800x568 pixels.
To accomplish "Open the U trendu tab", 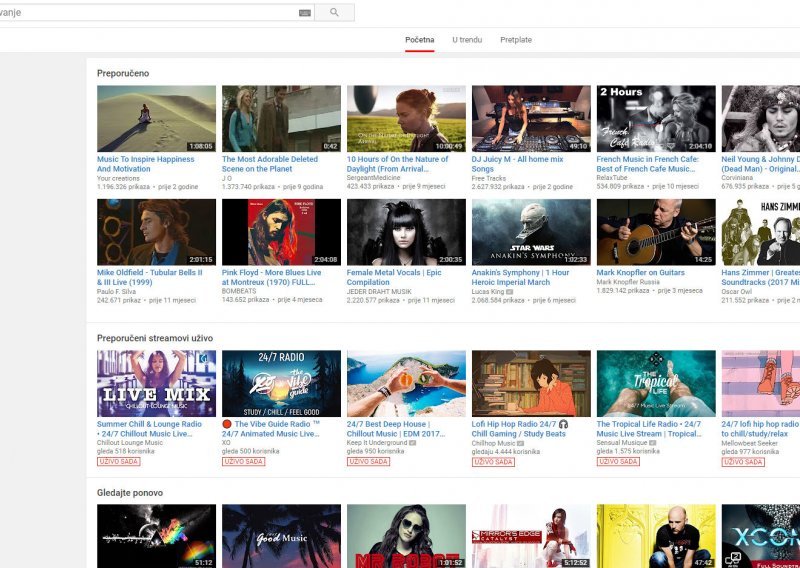I will click(x=467, y=40).
